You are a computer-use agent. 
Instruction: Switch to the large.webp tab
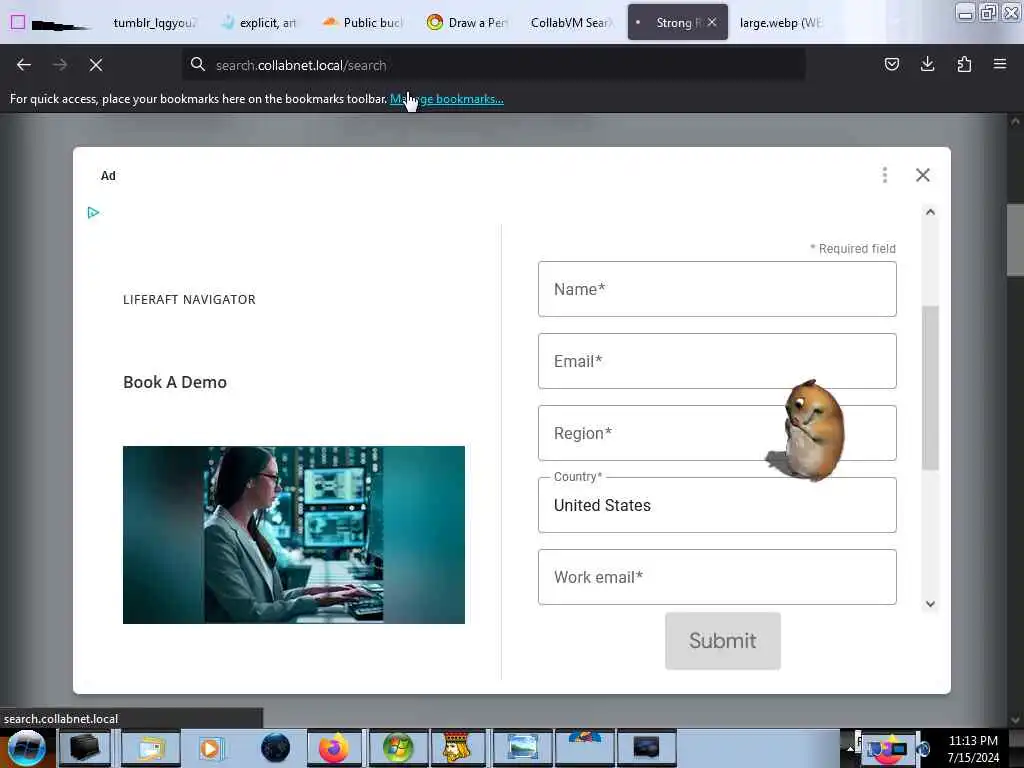click(780, 22)
